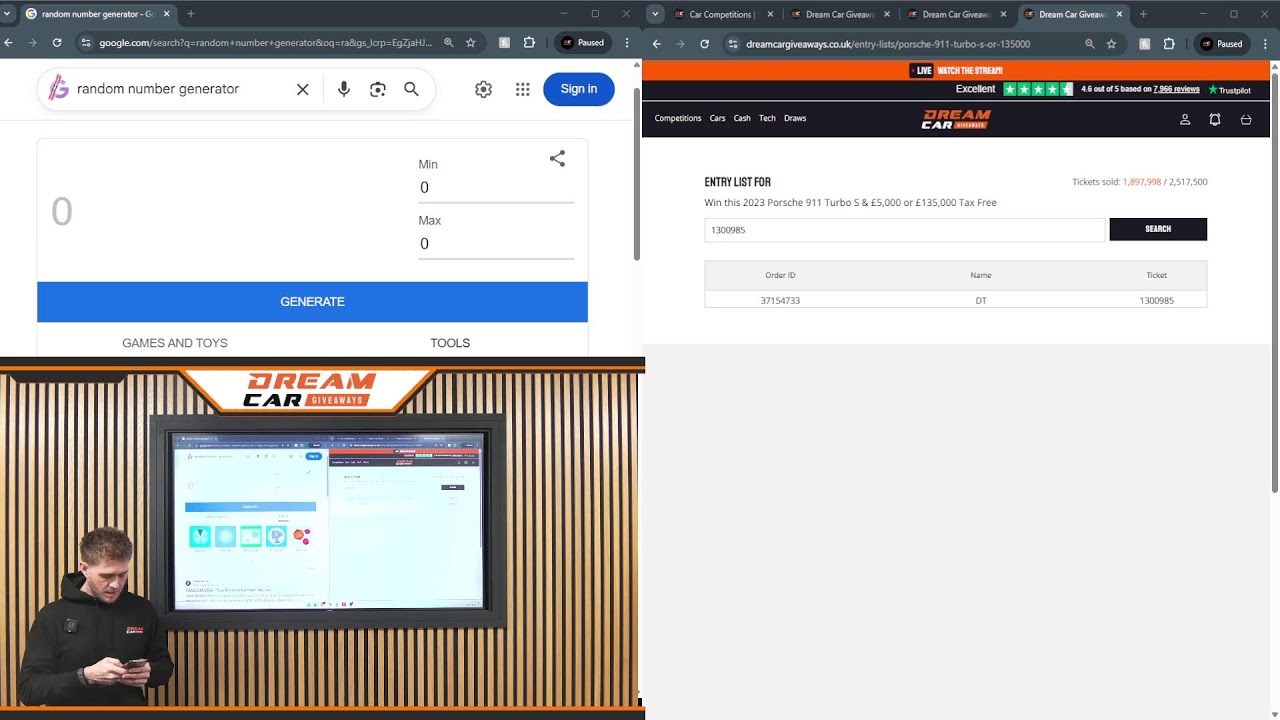This screenshot has height=720, width=1280.
Task: Click the Trustpilot star rating
Action: (1038, 89)
